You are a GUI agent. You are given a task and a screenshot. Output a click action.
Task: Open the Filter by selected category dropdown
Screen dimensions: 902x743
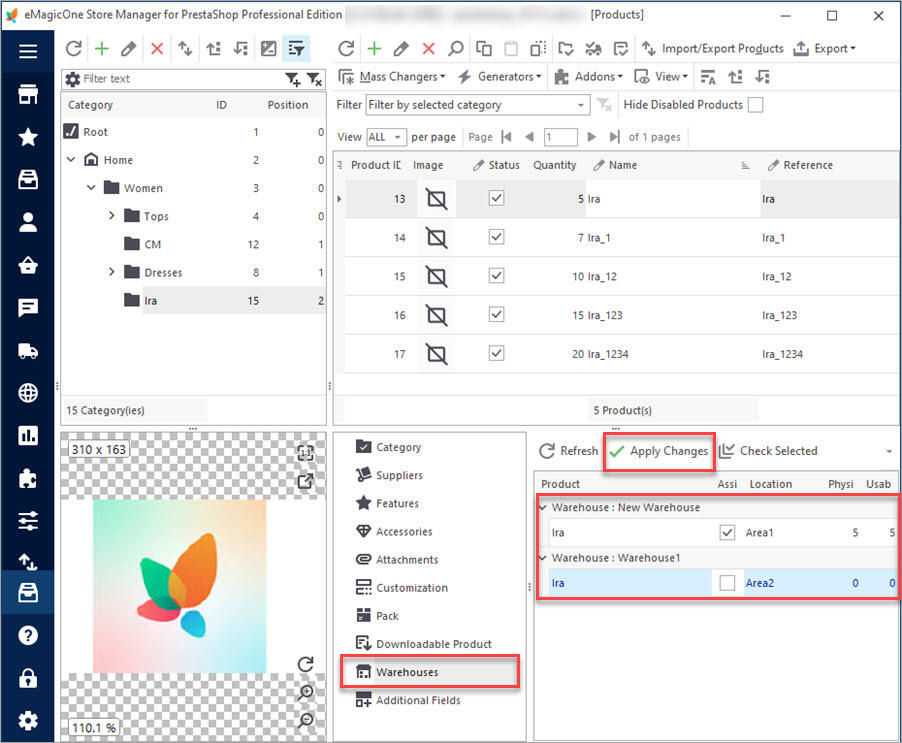478,105
